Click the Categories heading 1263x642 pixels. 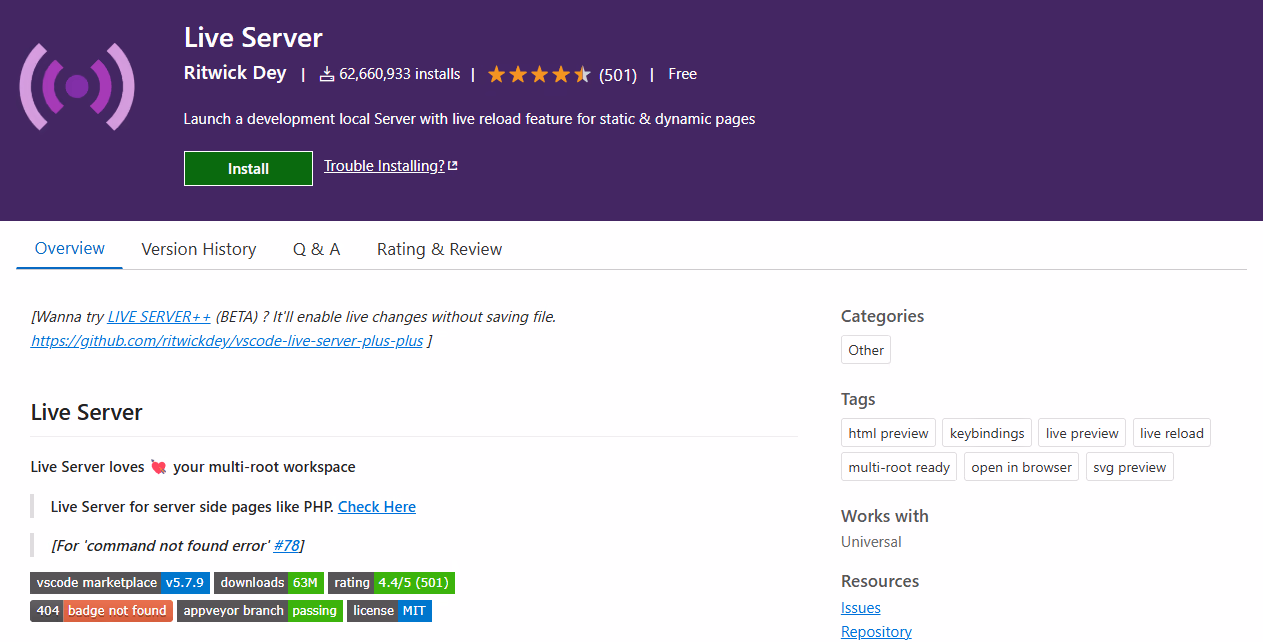882,316
